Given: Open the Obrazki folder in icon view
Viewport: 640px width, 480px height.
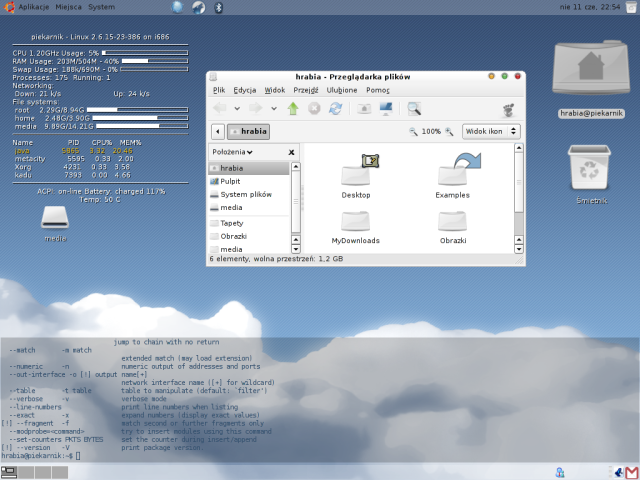Looking at the screenshot, I should [x=453, y=228].
